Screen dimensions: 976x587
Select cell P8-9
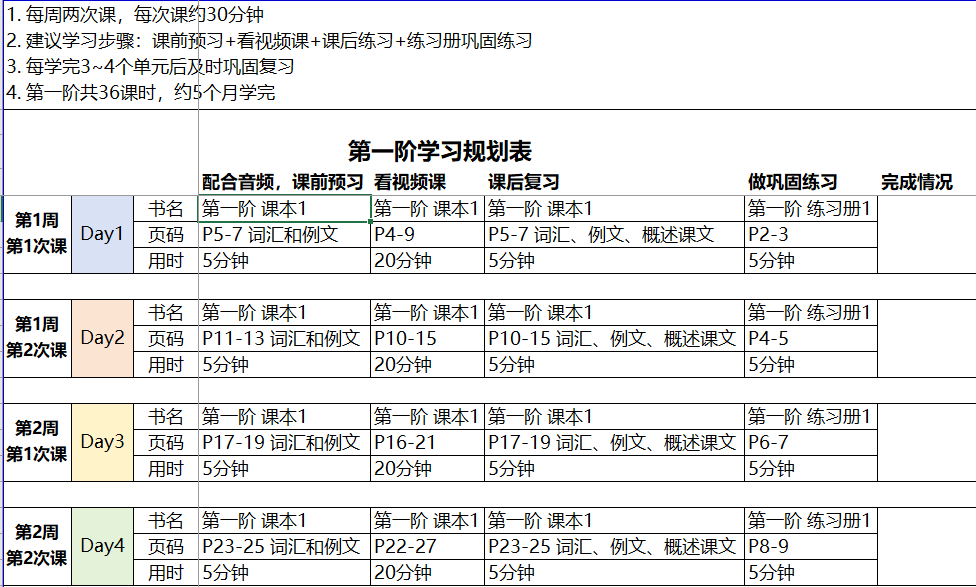pos(811,547)
